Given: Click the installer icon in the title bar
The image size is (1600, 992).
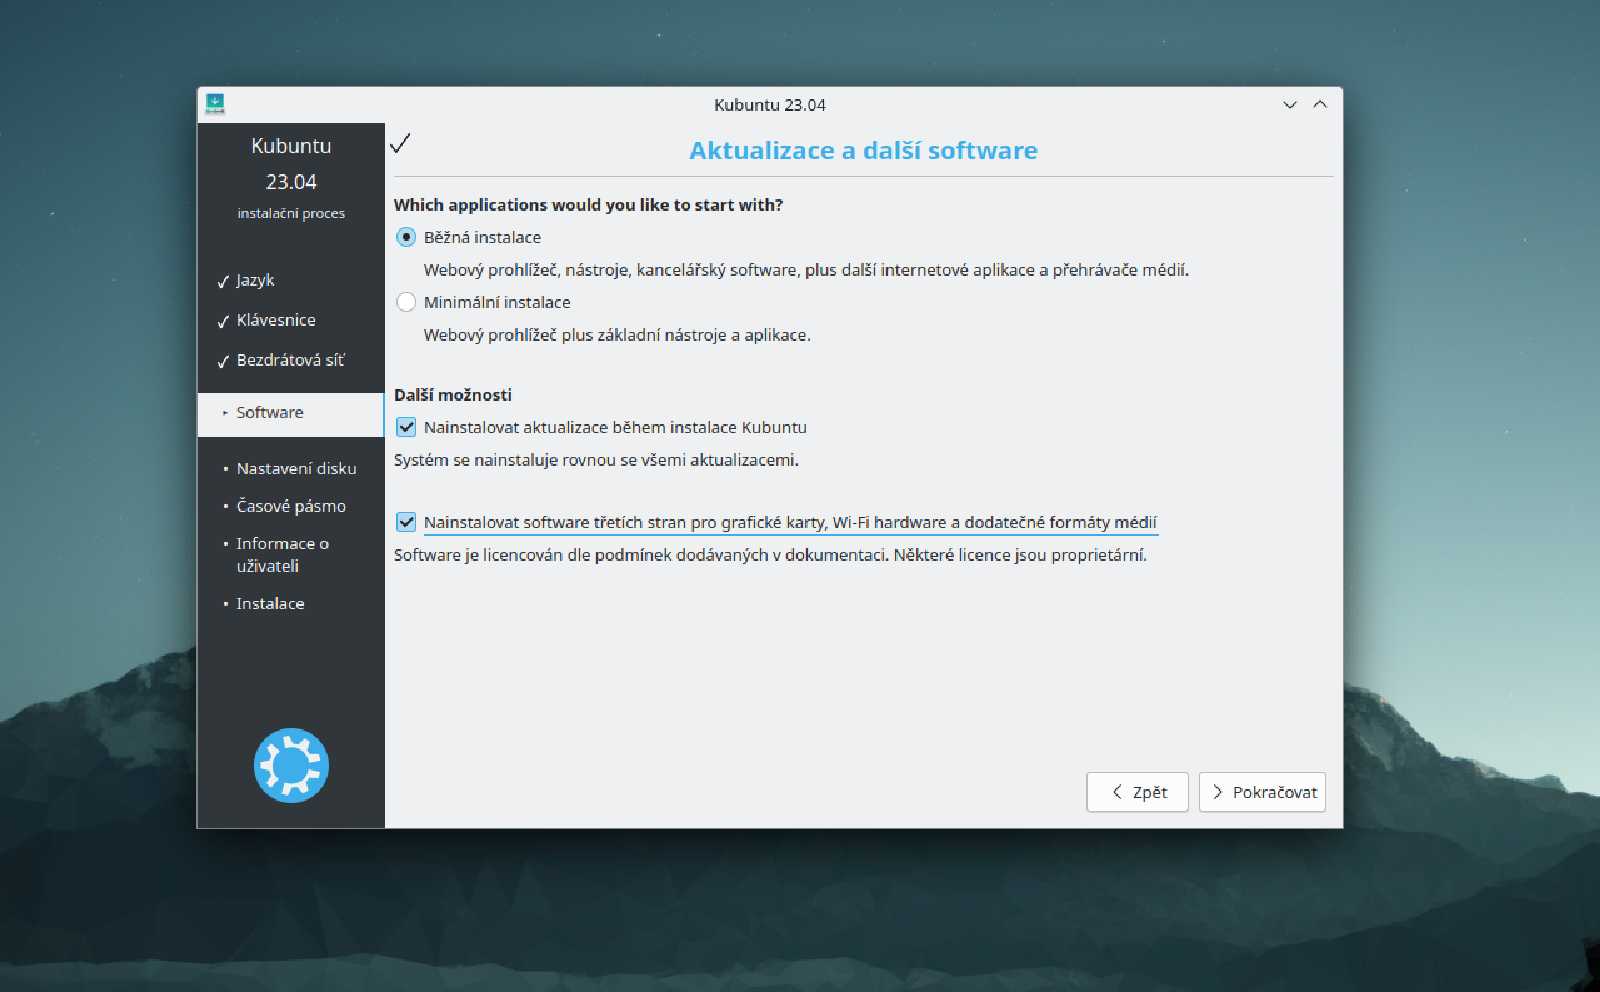Looking at the screenshot, I should tap(215, 104).
